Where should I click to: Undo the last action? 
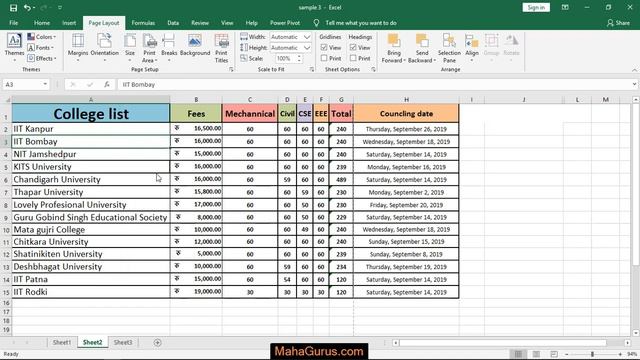(27, 8)
